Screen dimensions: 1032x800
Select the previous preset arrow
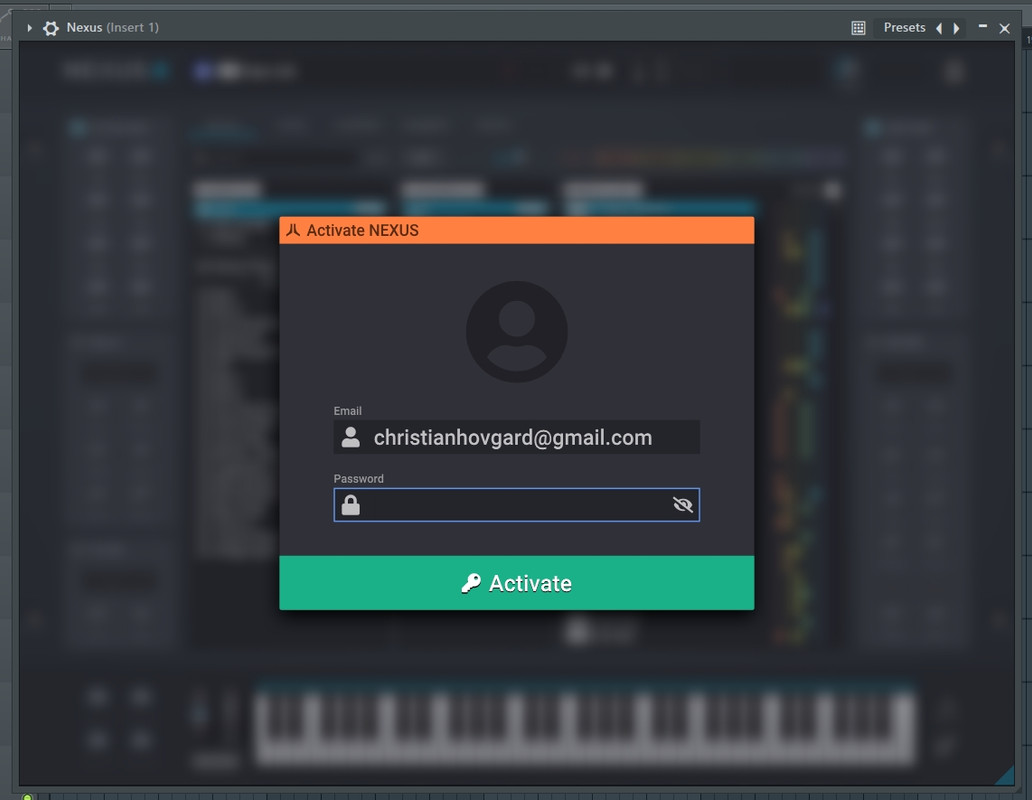pos(939,28)
